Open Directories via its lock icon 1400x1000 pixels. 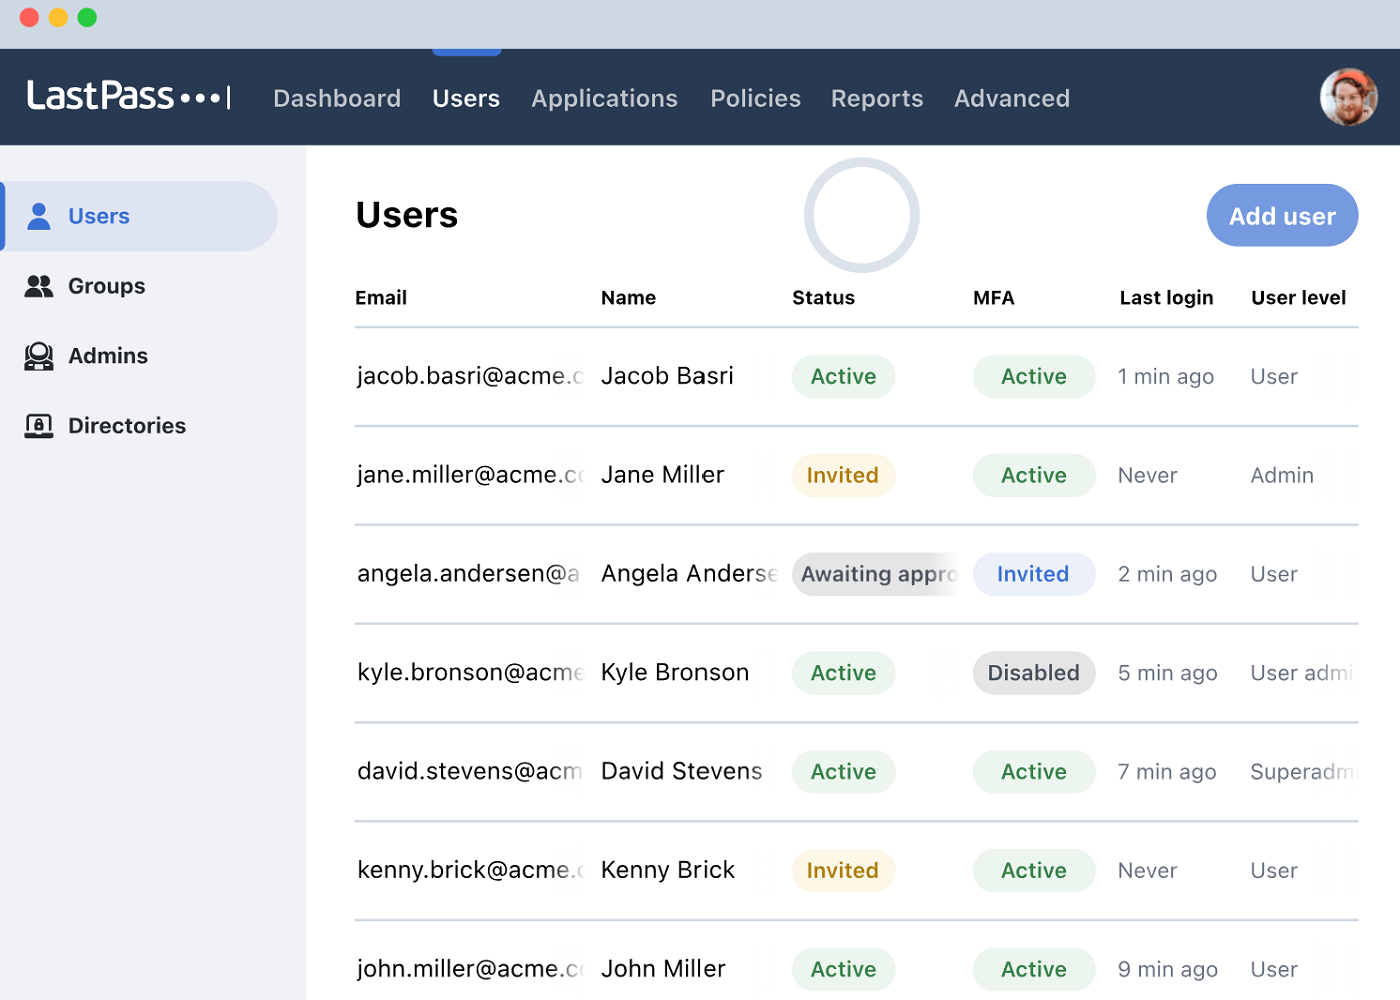tap(38, 425)
